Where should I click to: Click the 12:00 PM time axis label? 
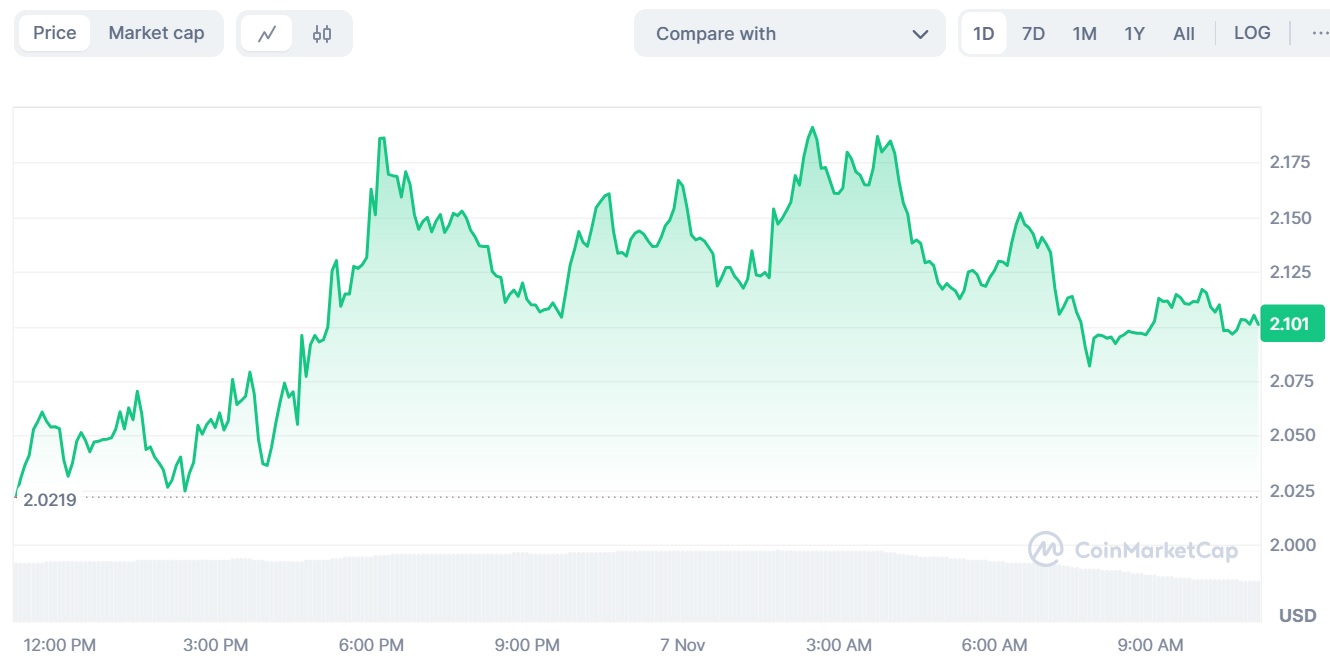(x=60, y=645)
